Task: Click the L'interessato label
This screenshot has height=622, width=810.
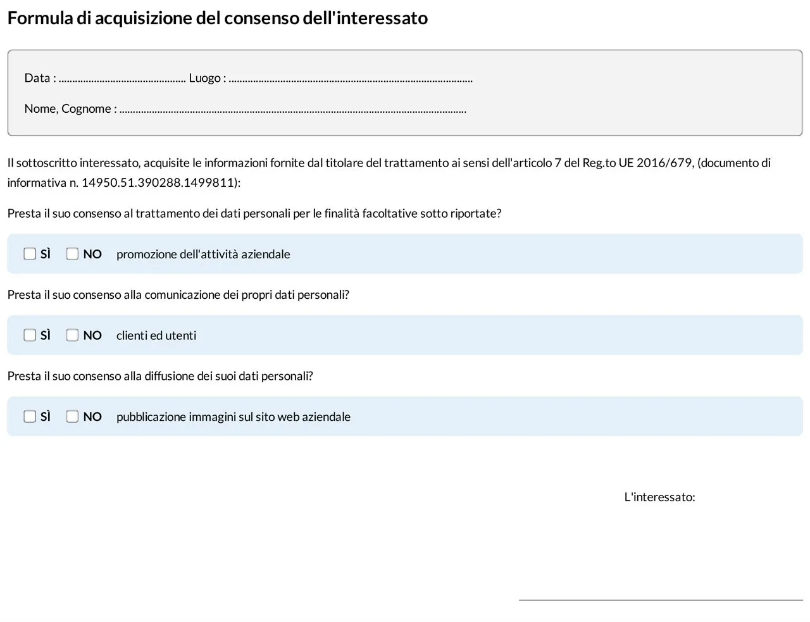Action: click(x=660, y=497)
